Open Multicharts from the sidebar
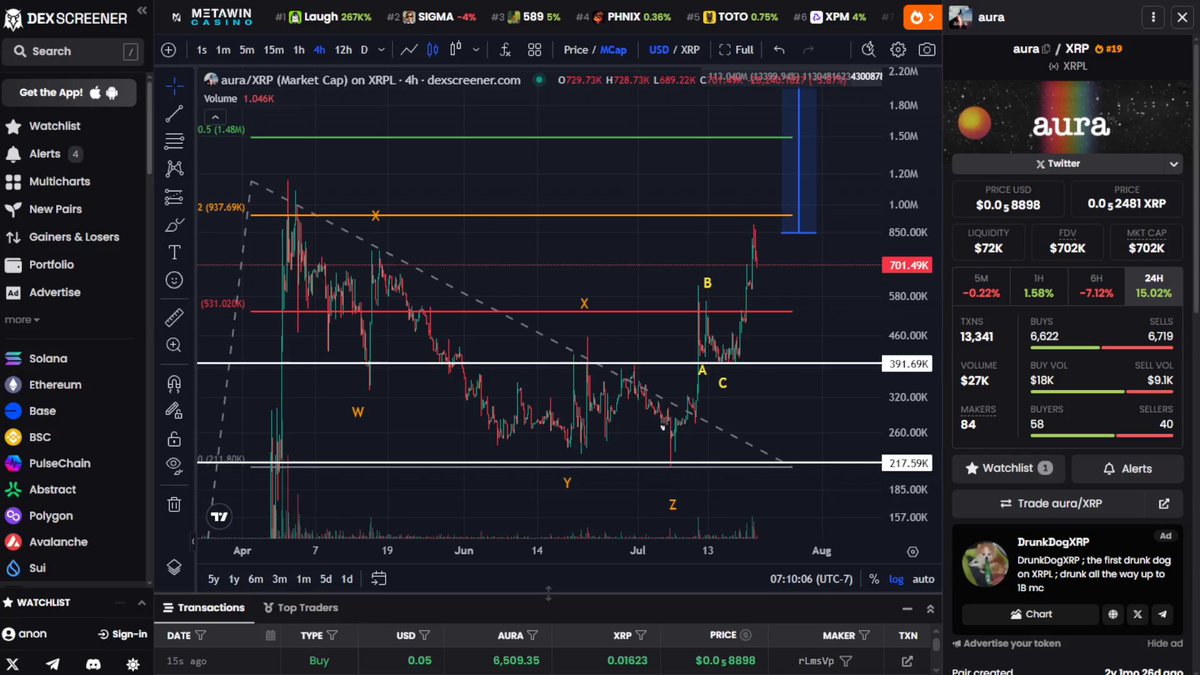The height and width of the screenshot is (675, 1200). (x=59, y=182)
